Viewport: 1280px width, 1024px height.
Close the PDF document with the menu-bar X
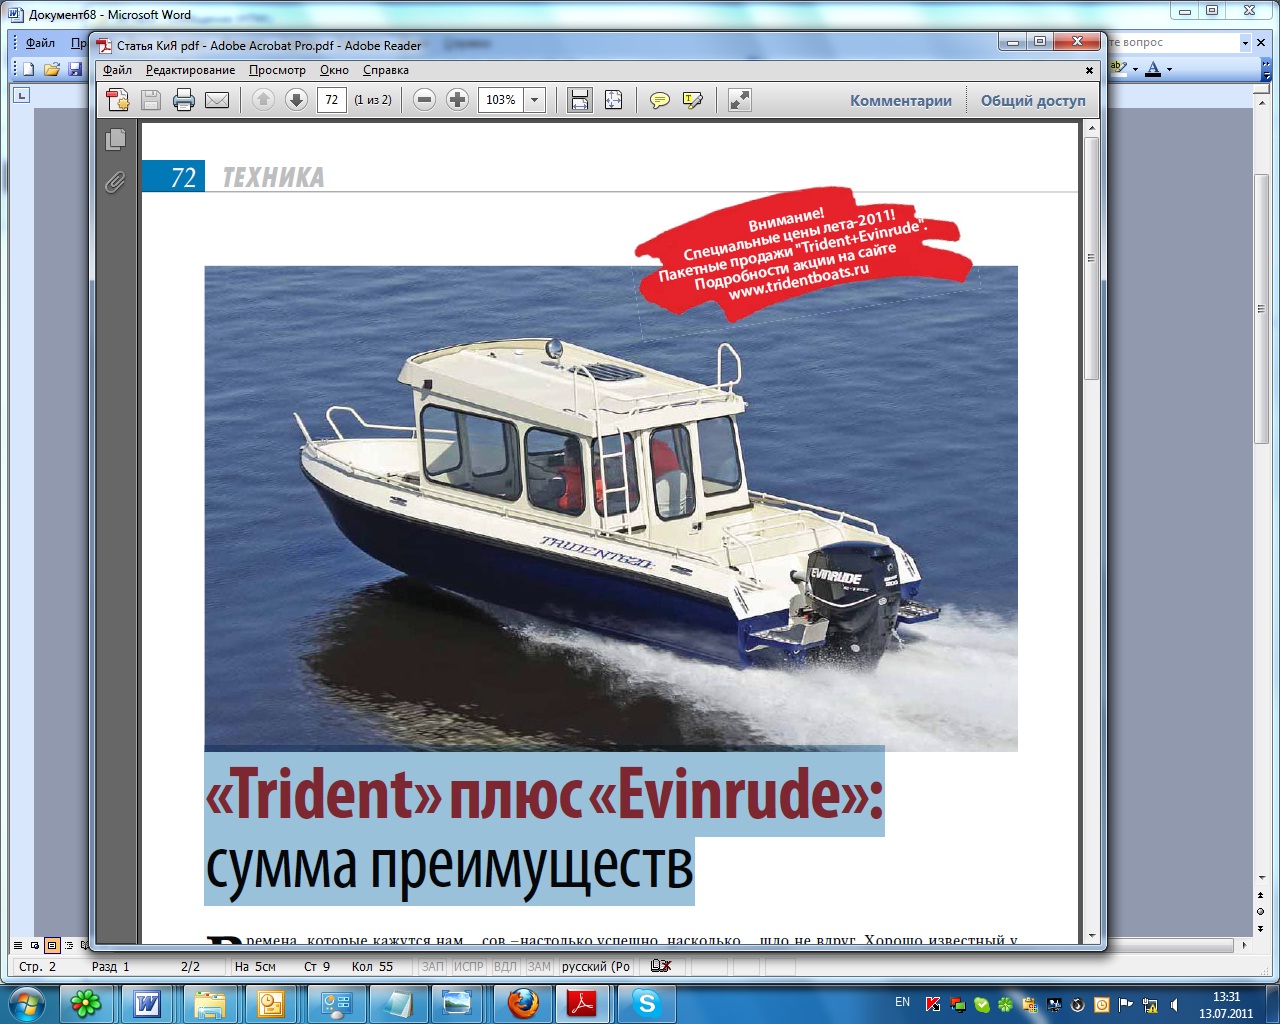pyautogui.click(x=1089, y=70)
